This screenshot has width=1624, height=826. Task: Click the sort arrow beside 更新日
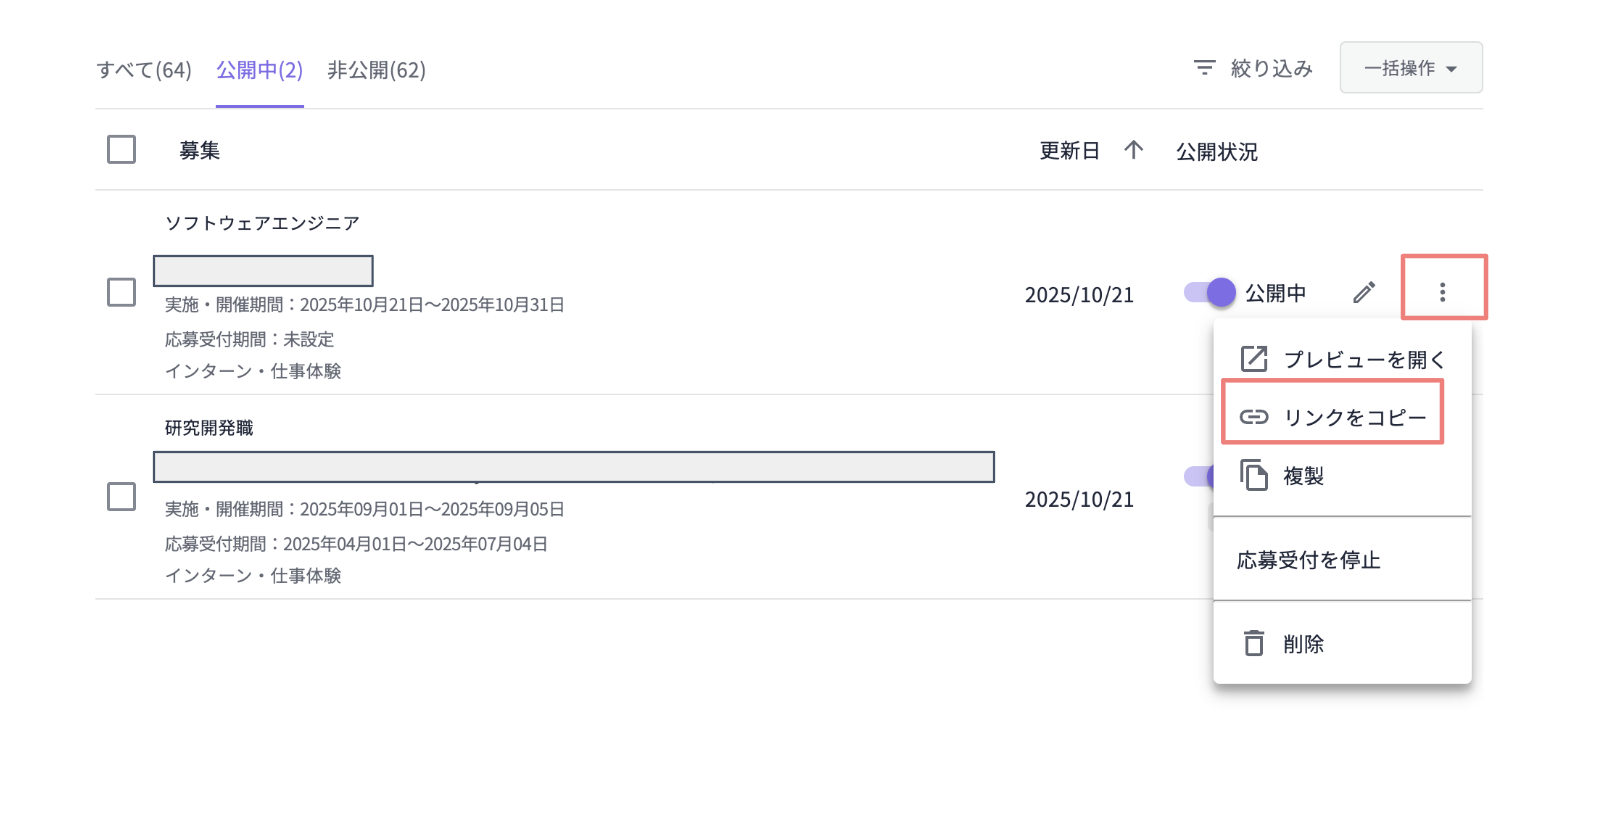[x=1133, y=150]
